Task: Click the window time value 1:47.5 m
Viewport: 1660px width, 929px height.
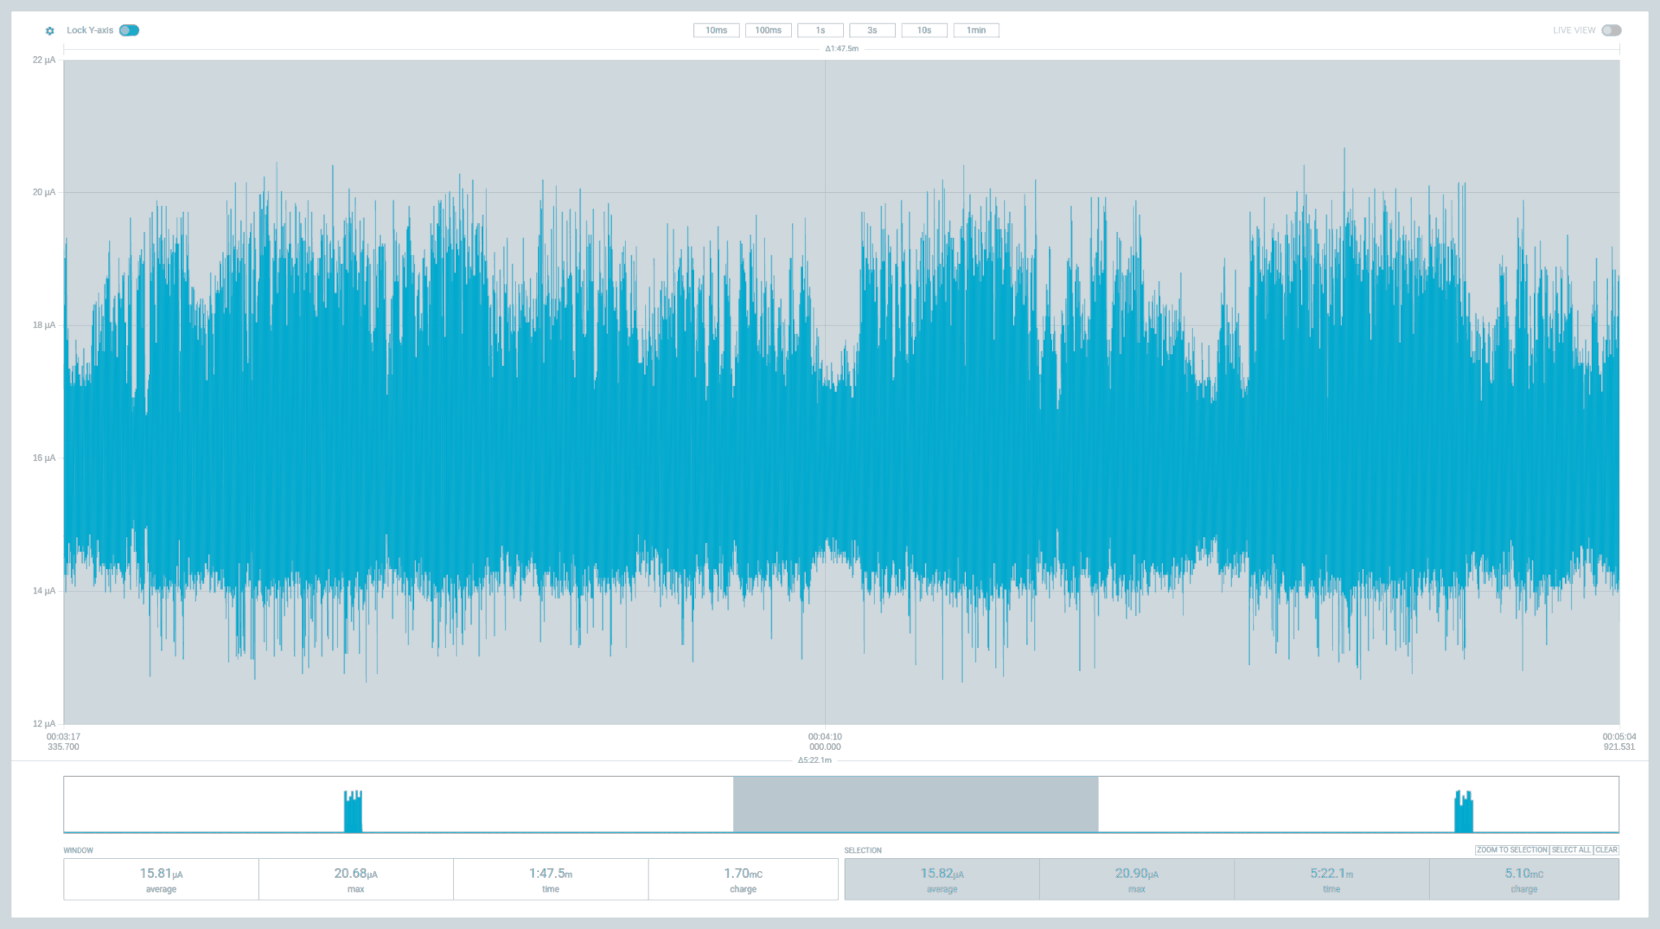Action: tap(551, 874)
